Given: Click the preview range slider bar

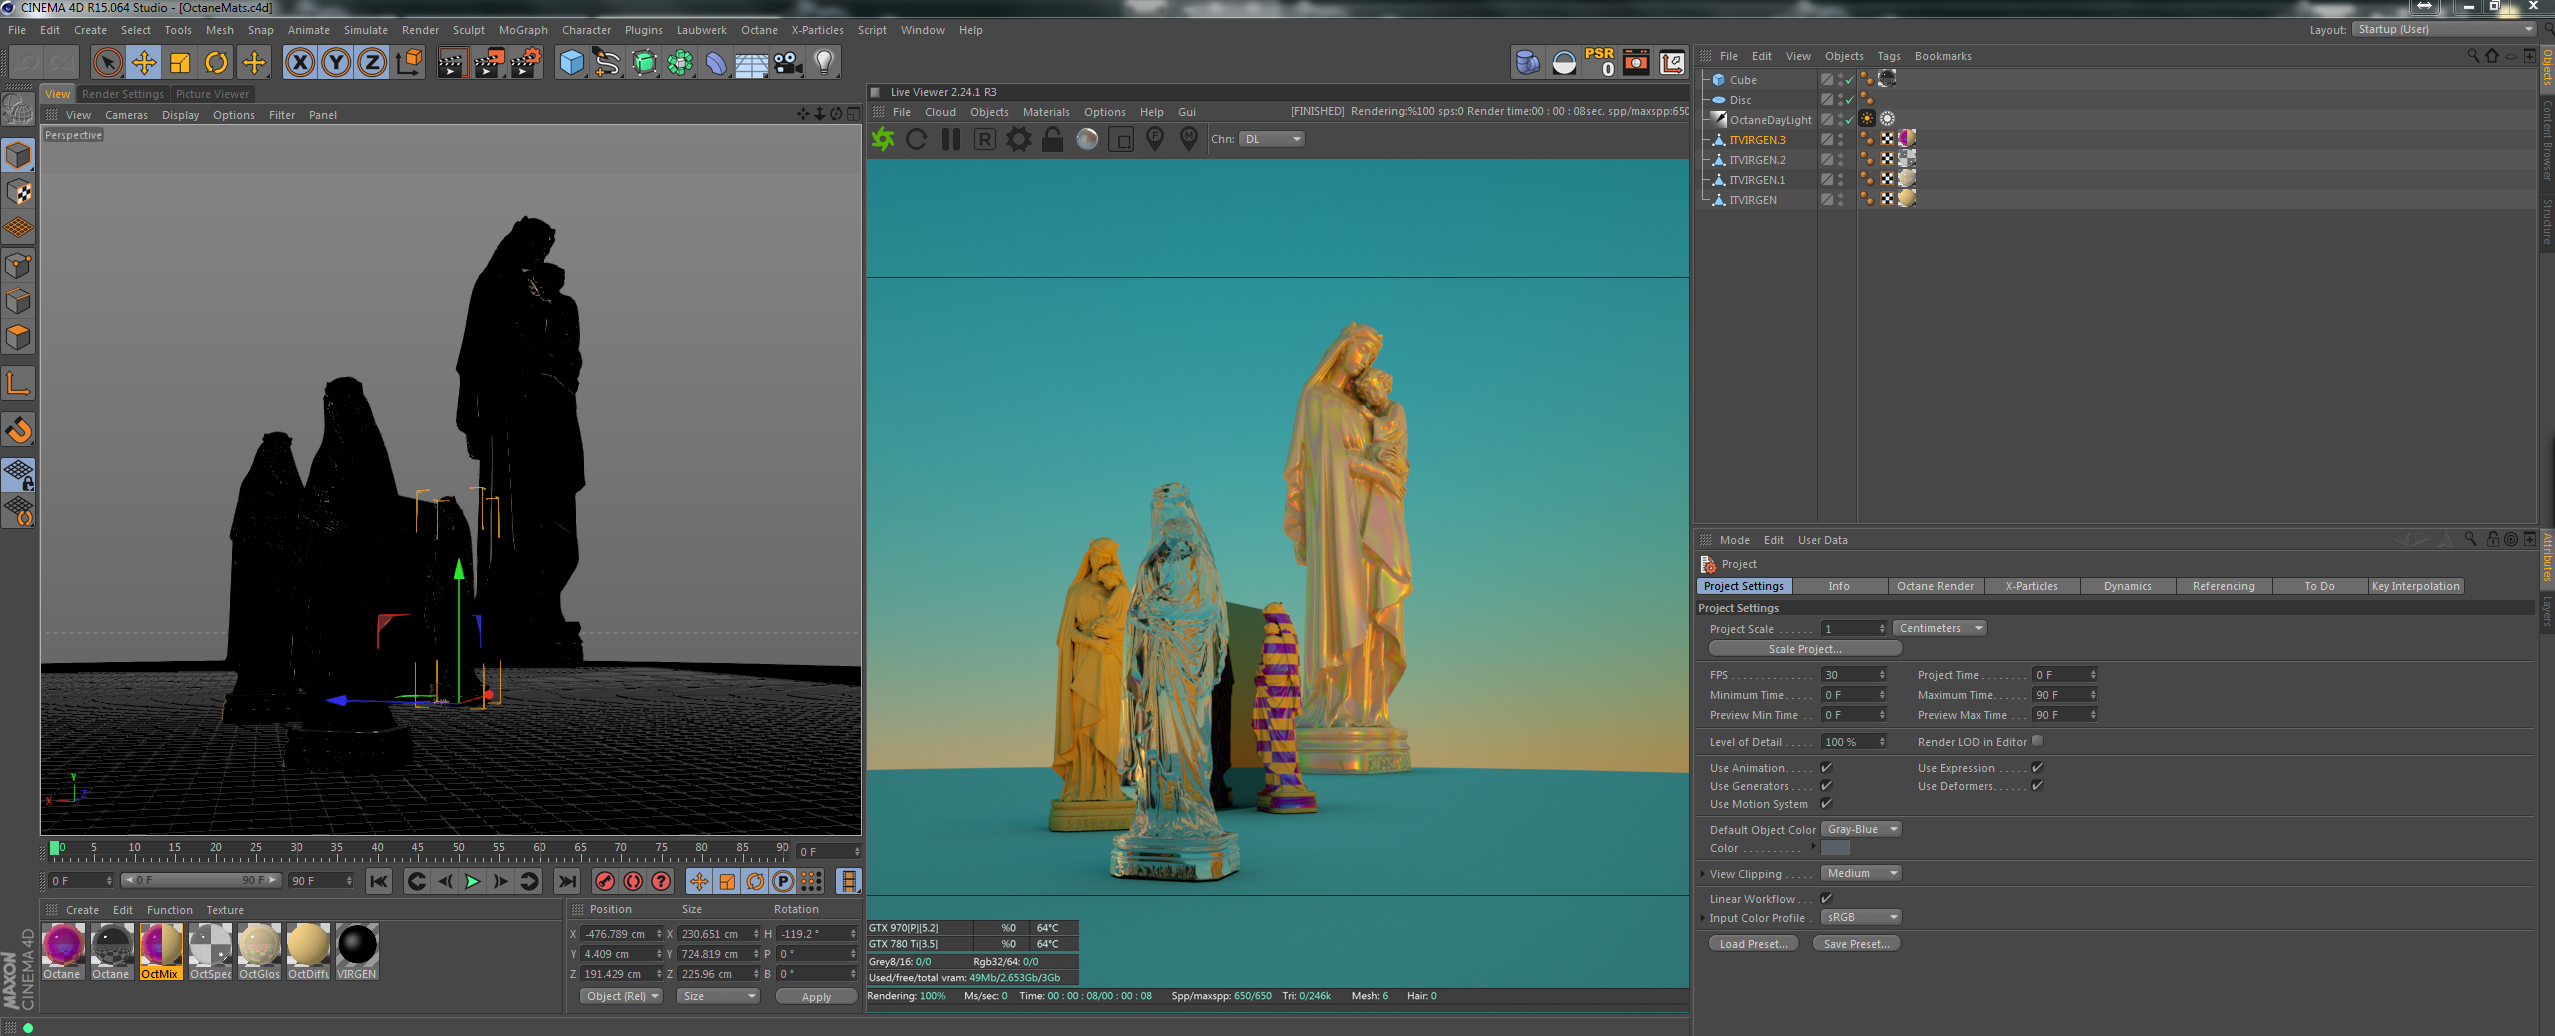Looking at the screenshot, I should pos(200,880).
